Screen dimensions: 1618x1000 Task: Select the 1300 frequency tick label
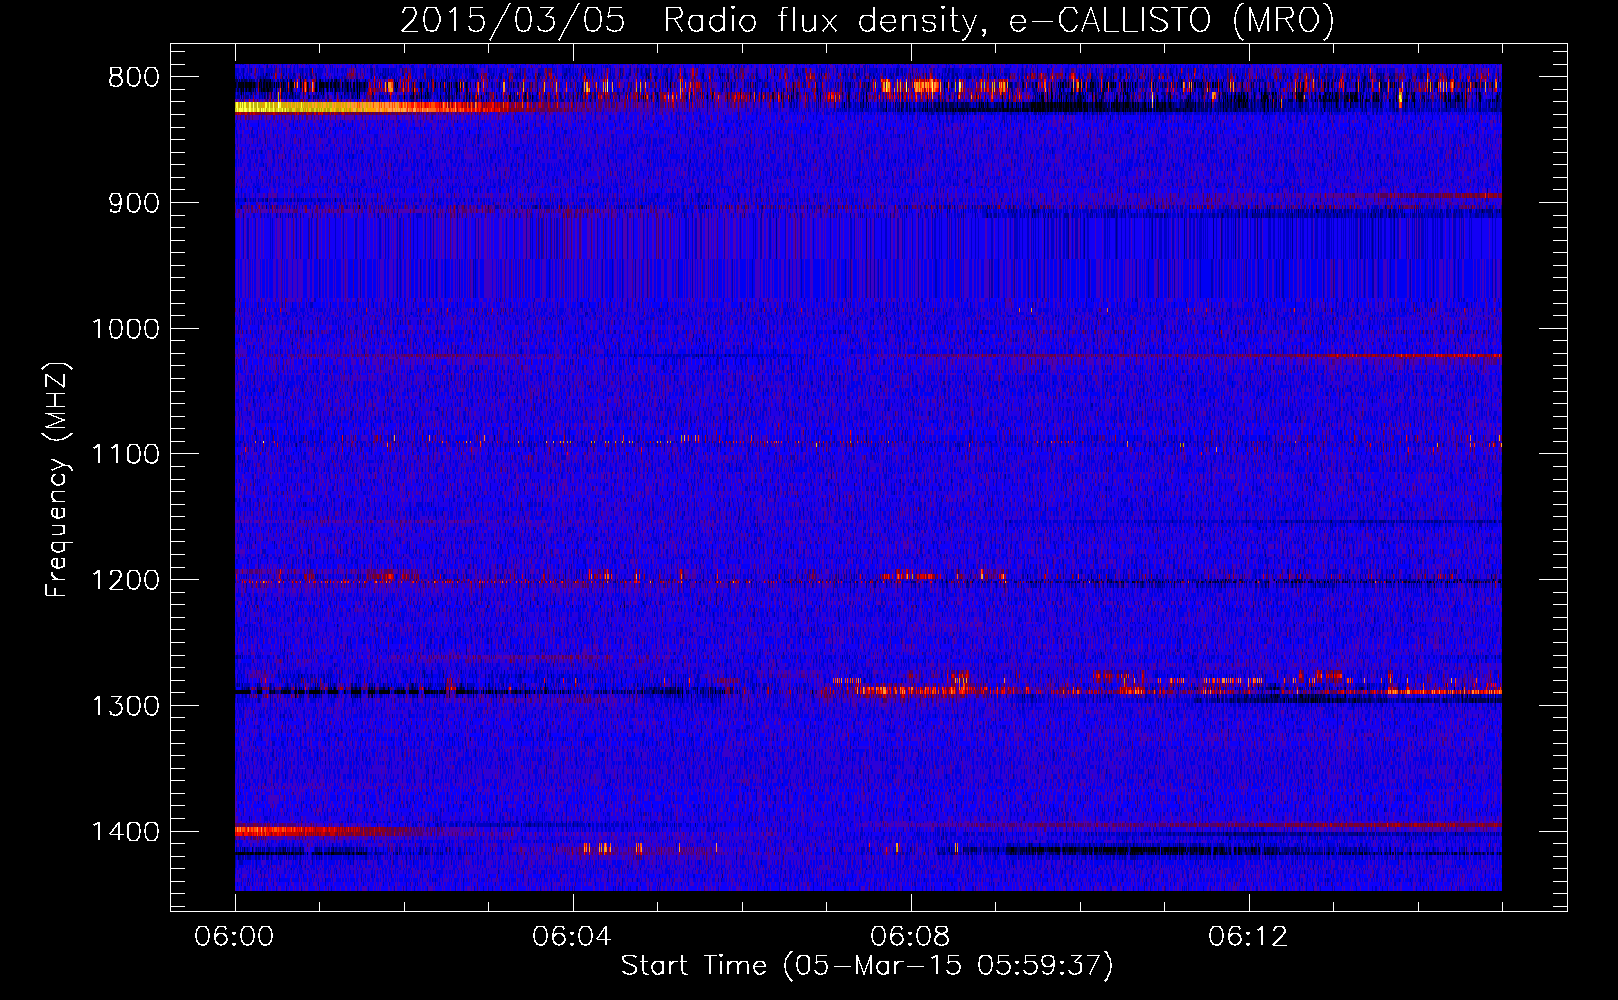point(125,706)
